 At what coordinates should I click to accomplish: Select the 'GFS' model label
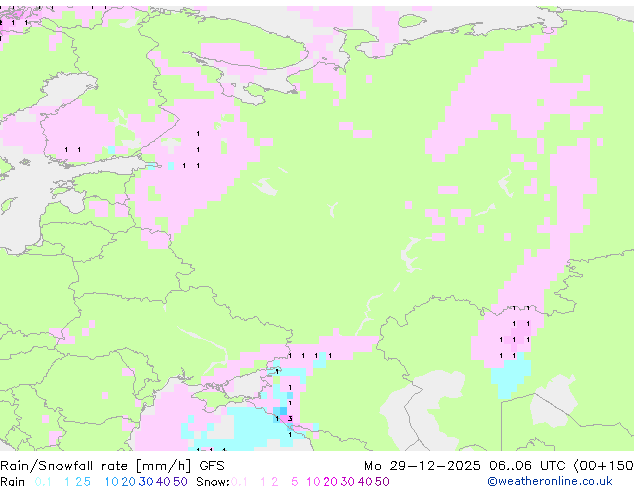pyautogui.click(x=212, y=466)
